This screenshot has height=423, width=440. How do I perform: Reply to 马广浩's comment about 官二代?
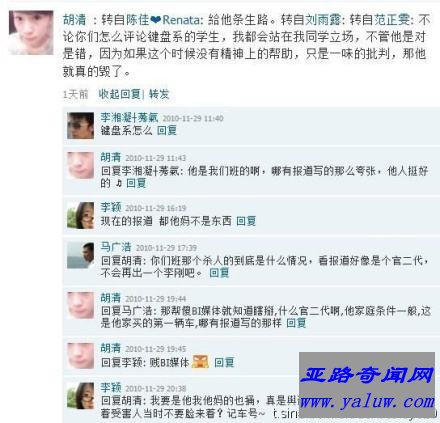(219, 273)
